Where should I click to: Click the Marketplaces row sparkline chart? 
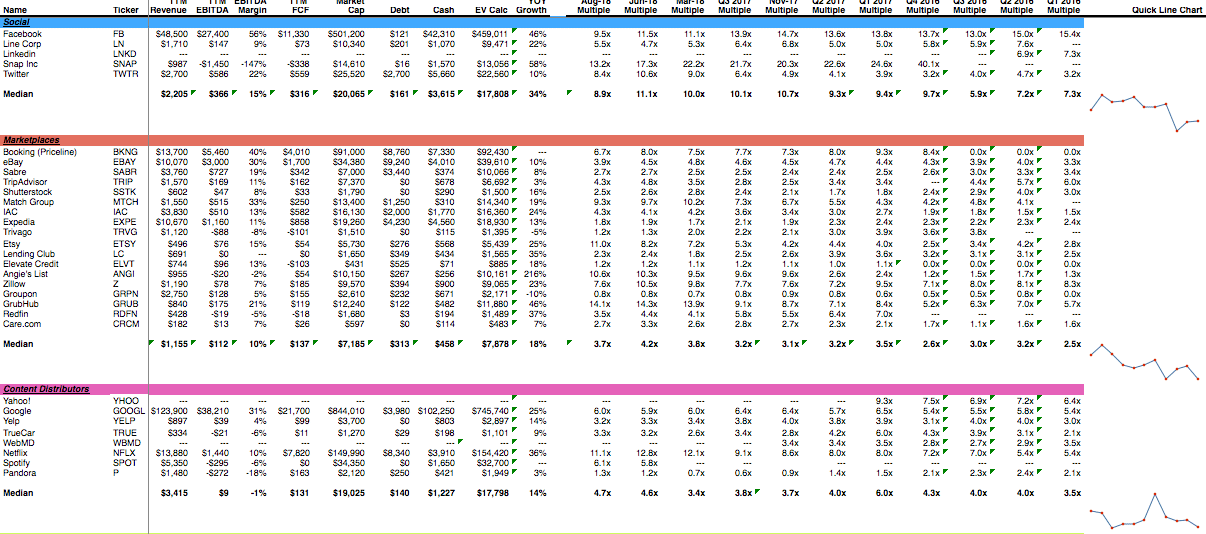tap(1144, 364)
